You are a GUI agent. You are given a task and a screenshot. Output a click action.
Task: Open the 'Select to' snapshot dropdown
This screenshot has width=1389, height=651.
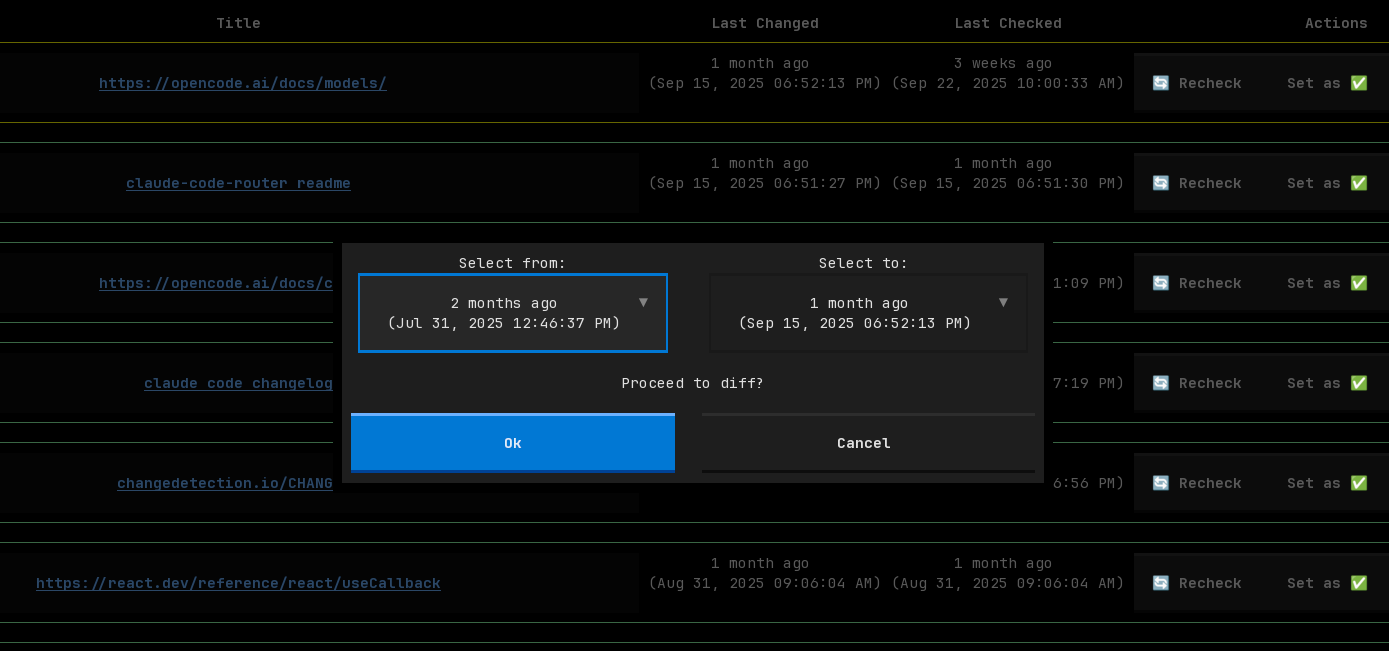(868, 313)
